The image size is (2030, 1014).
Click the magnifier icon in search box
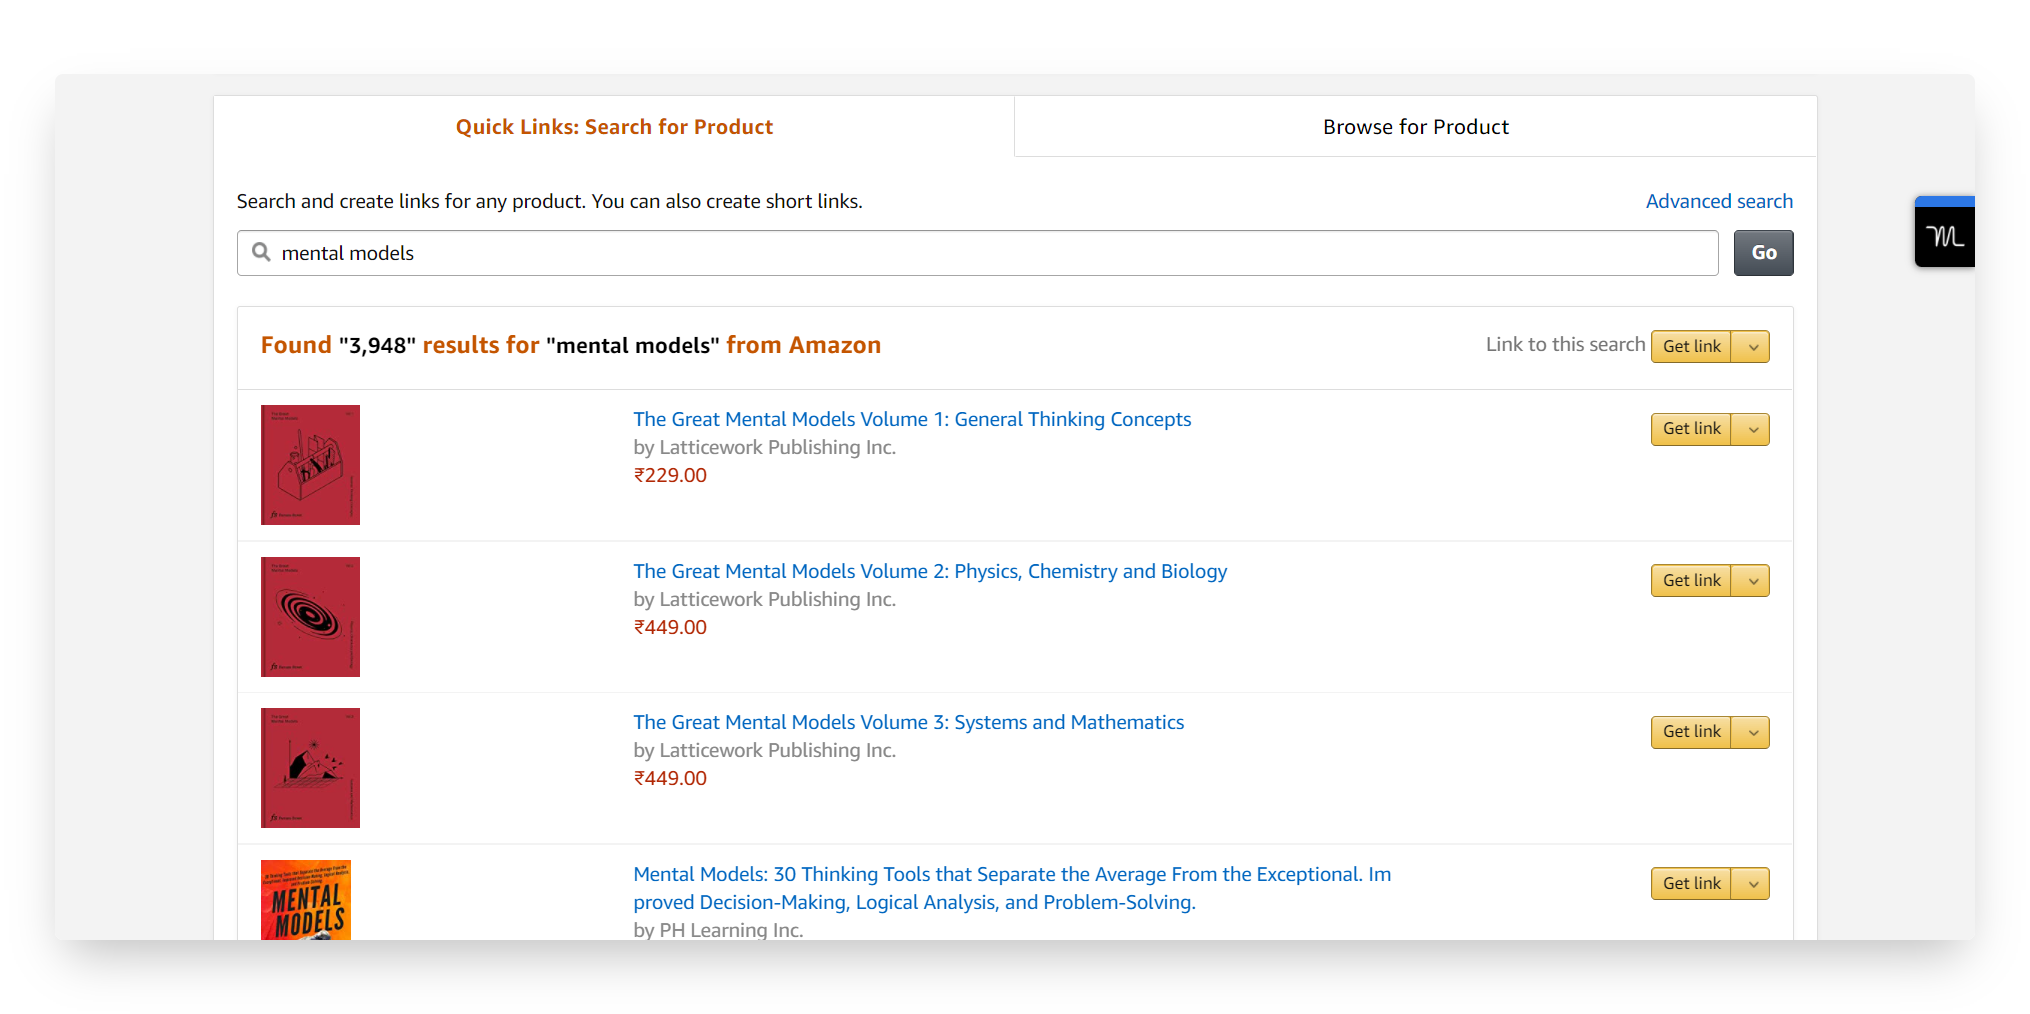click(261, 252)
